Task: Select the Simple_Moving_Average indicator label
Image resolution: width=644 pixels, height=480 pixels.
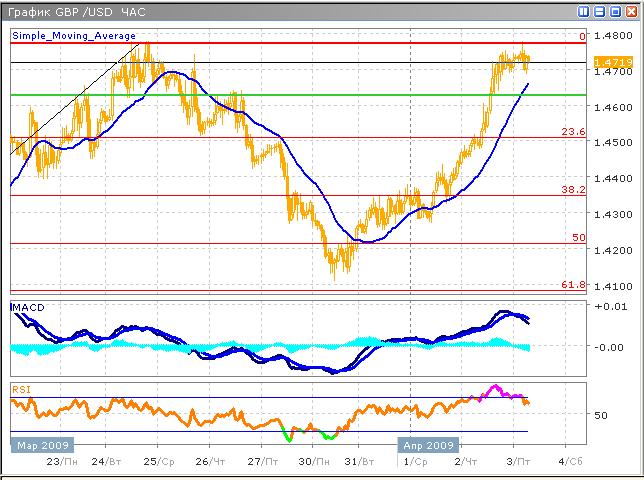Action: pyautogui.click(x=74, y=35)
